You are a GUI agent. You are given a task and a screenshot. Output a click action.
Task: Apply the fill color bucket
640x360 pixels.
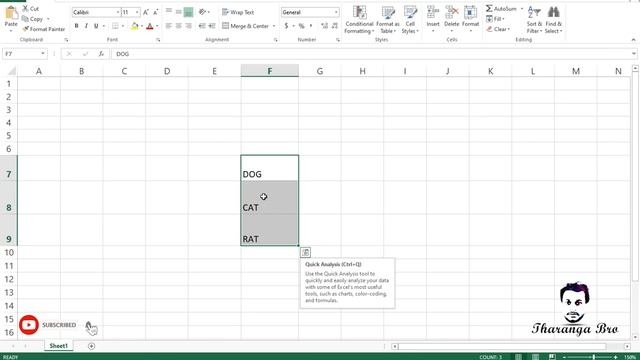[x=134, y=26]
